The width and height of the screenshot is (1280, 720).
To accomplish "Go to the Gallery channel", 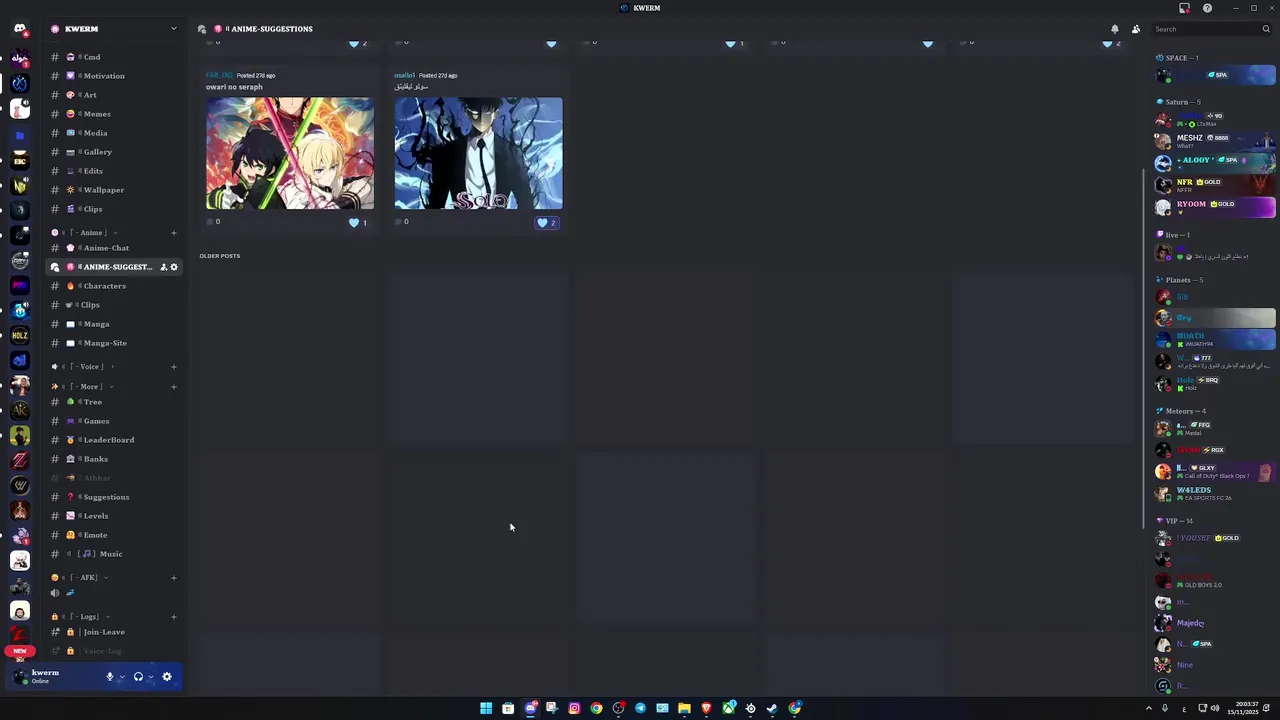I will point(115,152).
